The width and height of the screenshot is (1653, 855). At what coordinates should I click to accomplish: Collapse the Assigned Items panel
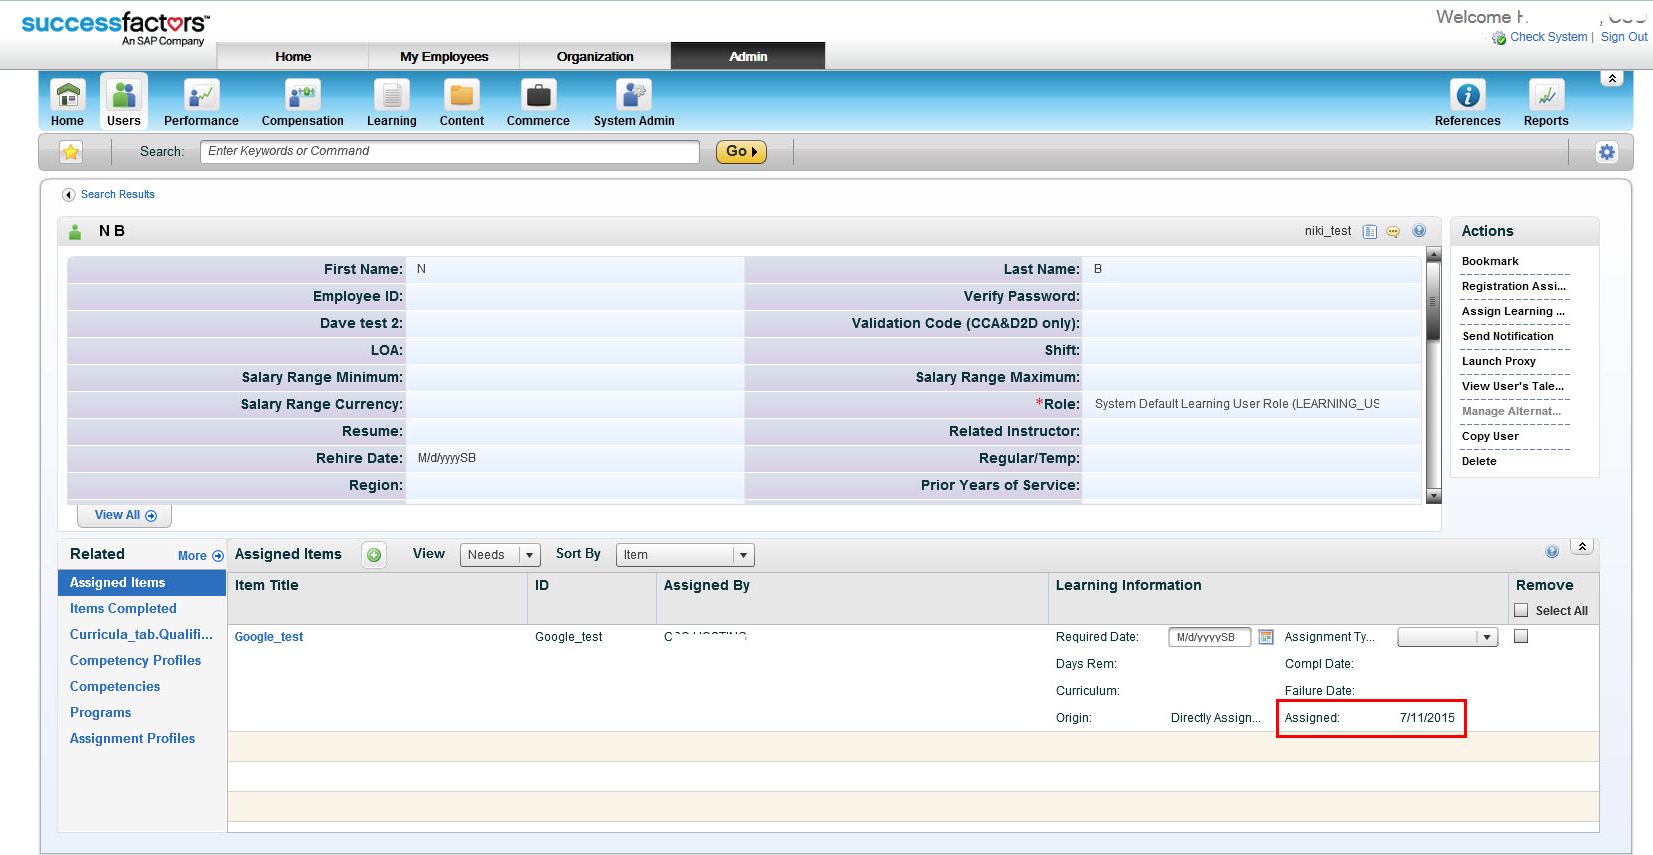point(1582,547)
